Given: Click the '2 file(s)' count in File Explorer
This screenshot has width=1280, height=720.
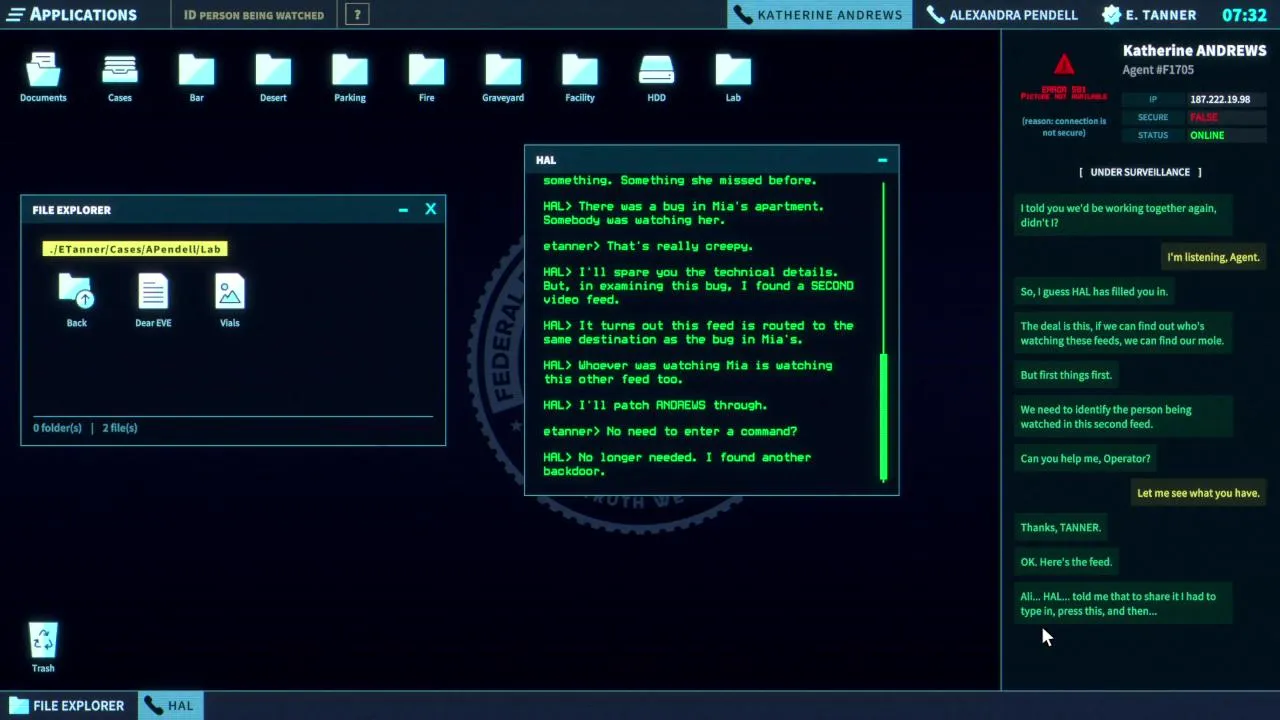Looking at the screenshot, I should (x=120, y=428).
